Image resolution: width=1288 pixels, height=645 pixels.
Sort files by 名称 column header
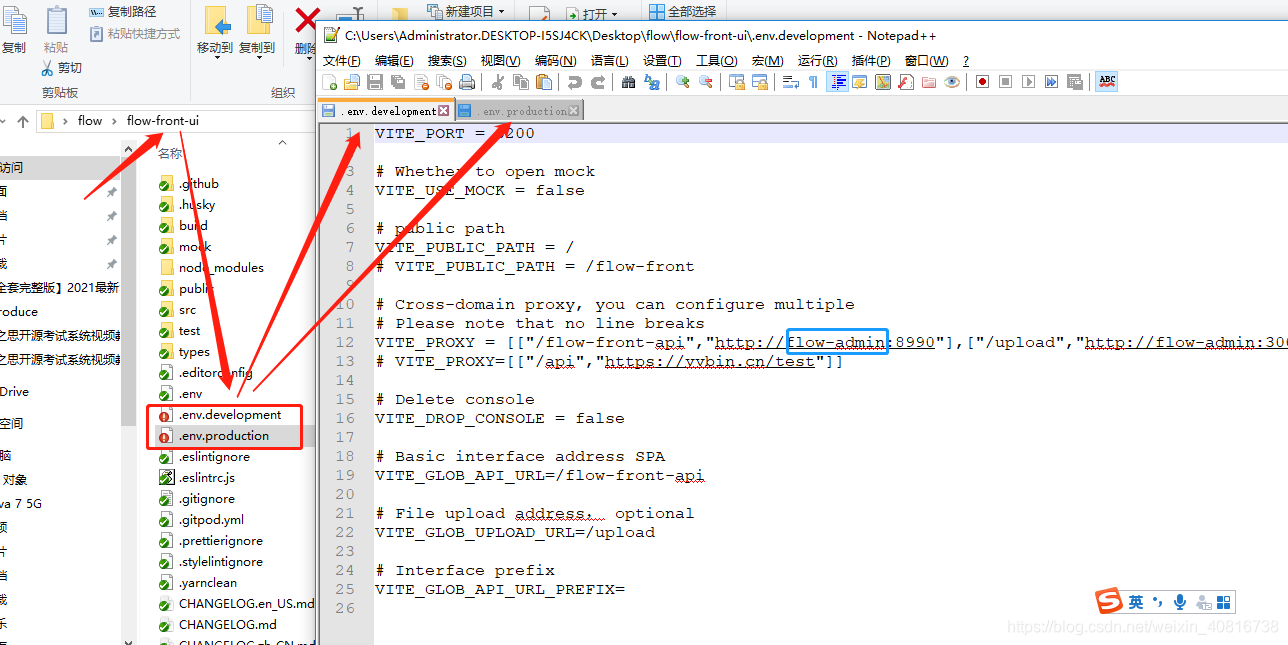coord(171,153)
